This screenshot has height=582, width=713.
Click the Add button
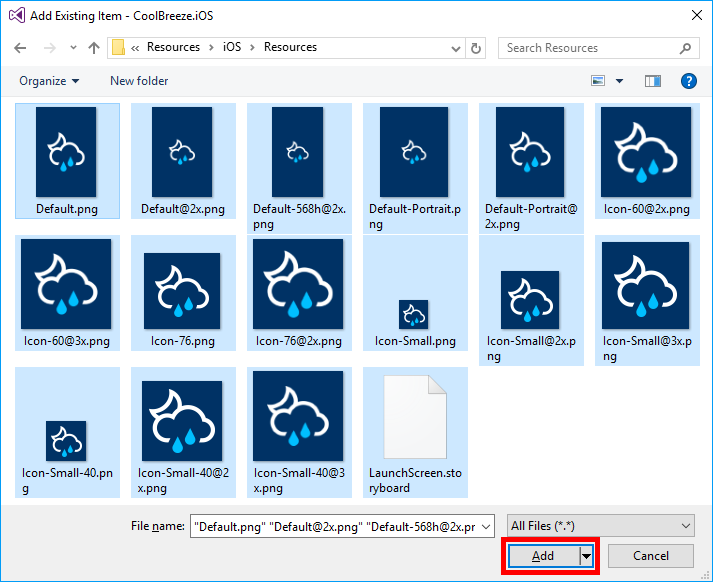tap(543, 556)
